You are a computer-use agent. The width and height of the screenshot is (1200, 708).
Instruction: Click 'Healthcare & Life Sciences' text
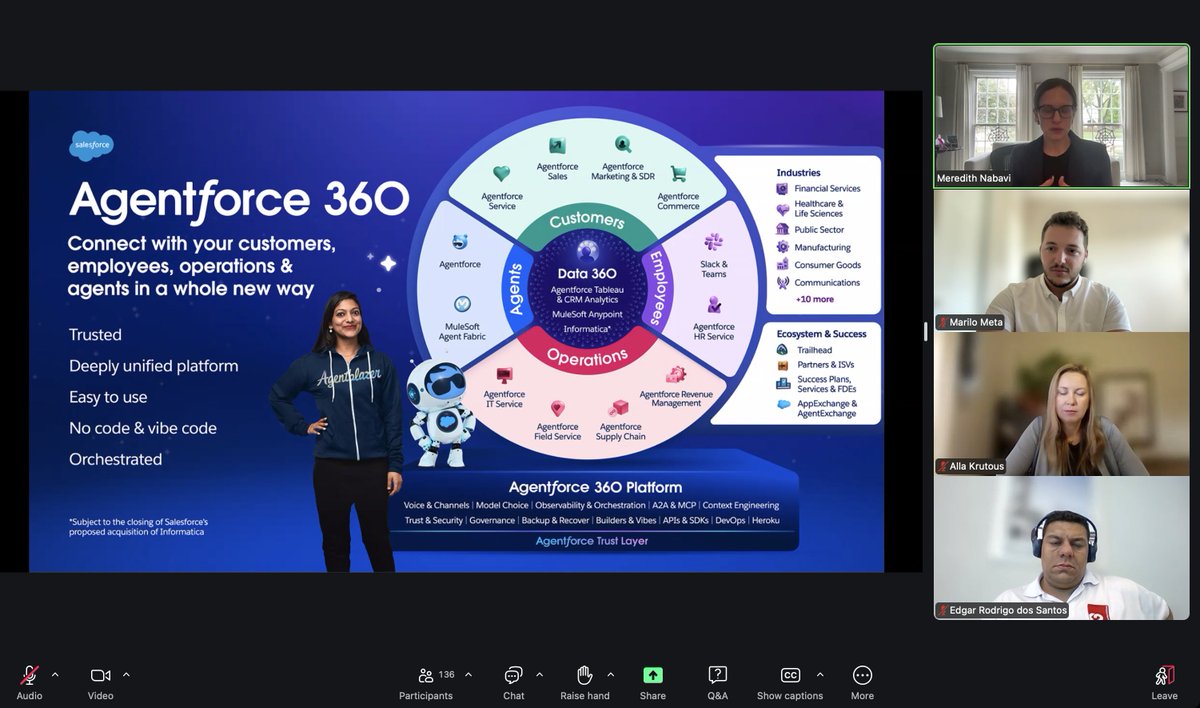tap(819, 209)
